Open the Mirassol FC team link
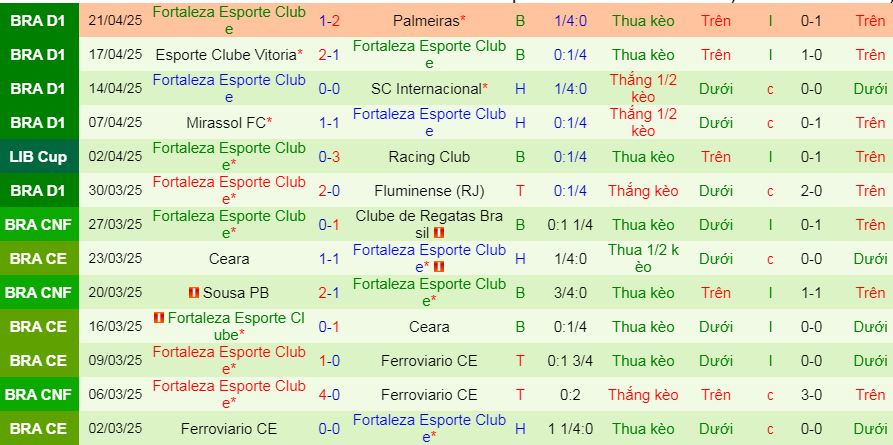Viewport: 893px width, 445px height. click(x=229, y=123)
